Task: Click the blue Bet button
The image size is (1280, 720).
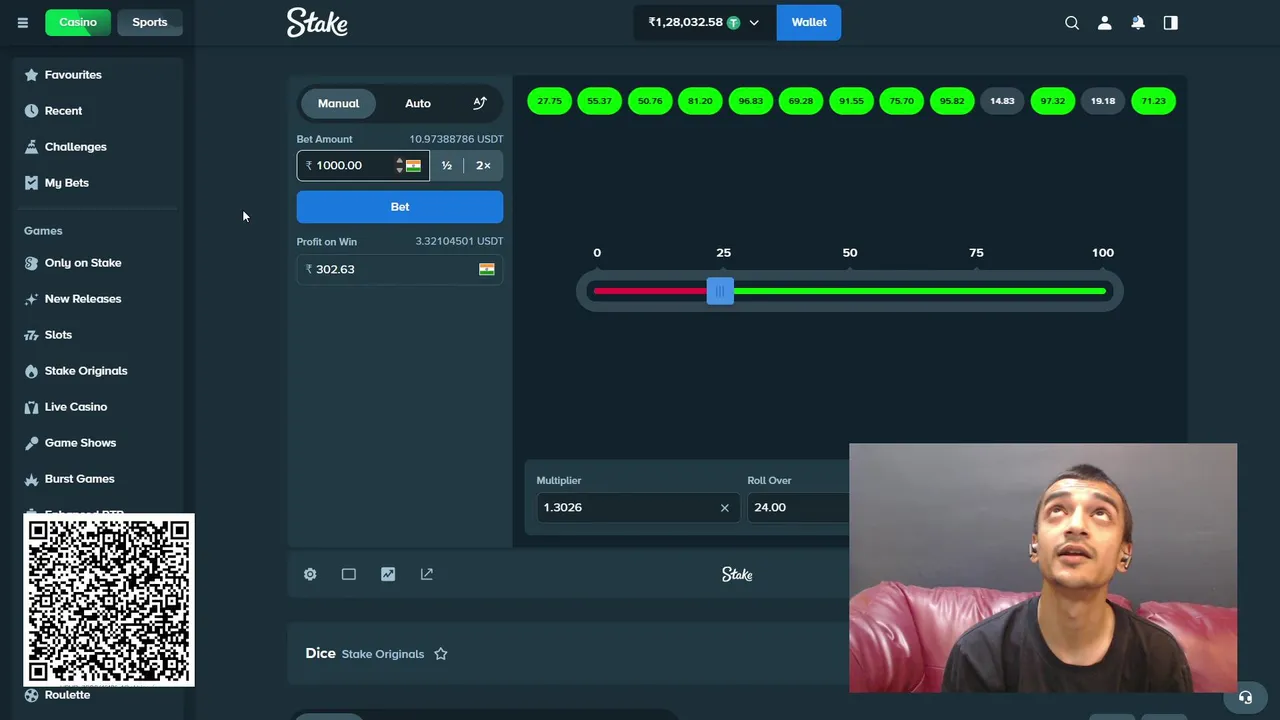Action: point(400,207)
